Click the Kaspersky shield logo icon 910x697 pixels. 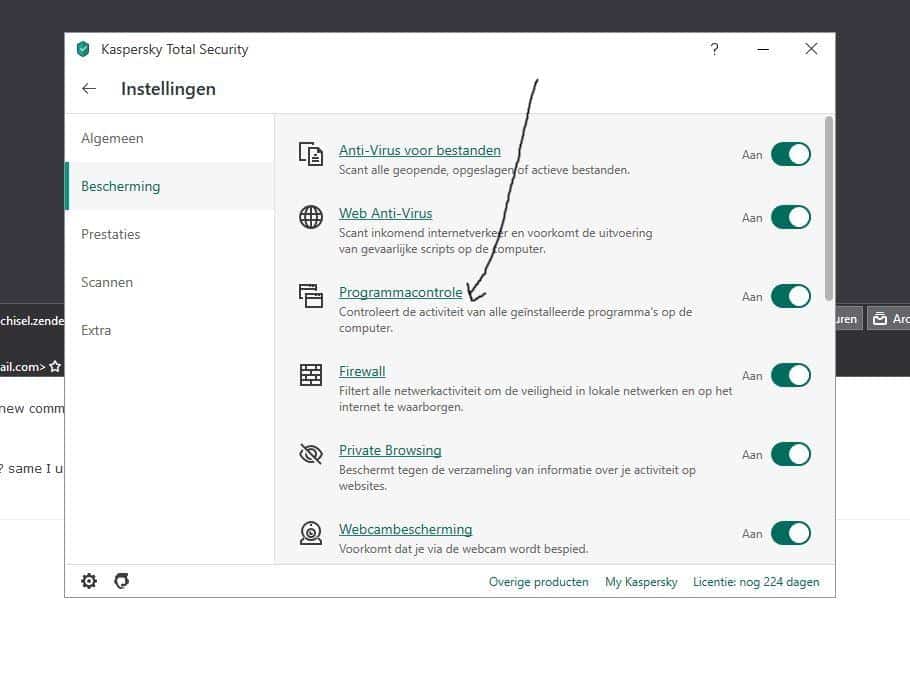(83, 49)
